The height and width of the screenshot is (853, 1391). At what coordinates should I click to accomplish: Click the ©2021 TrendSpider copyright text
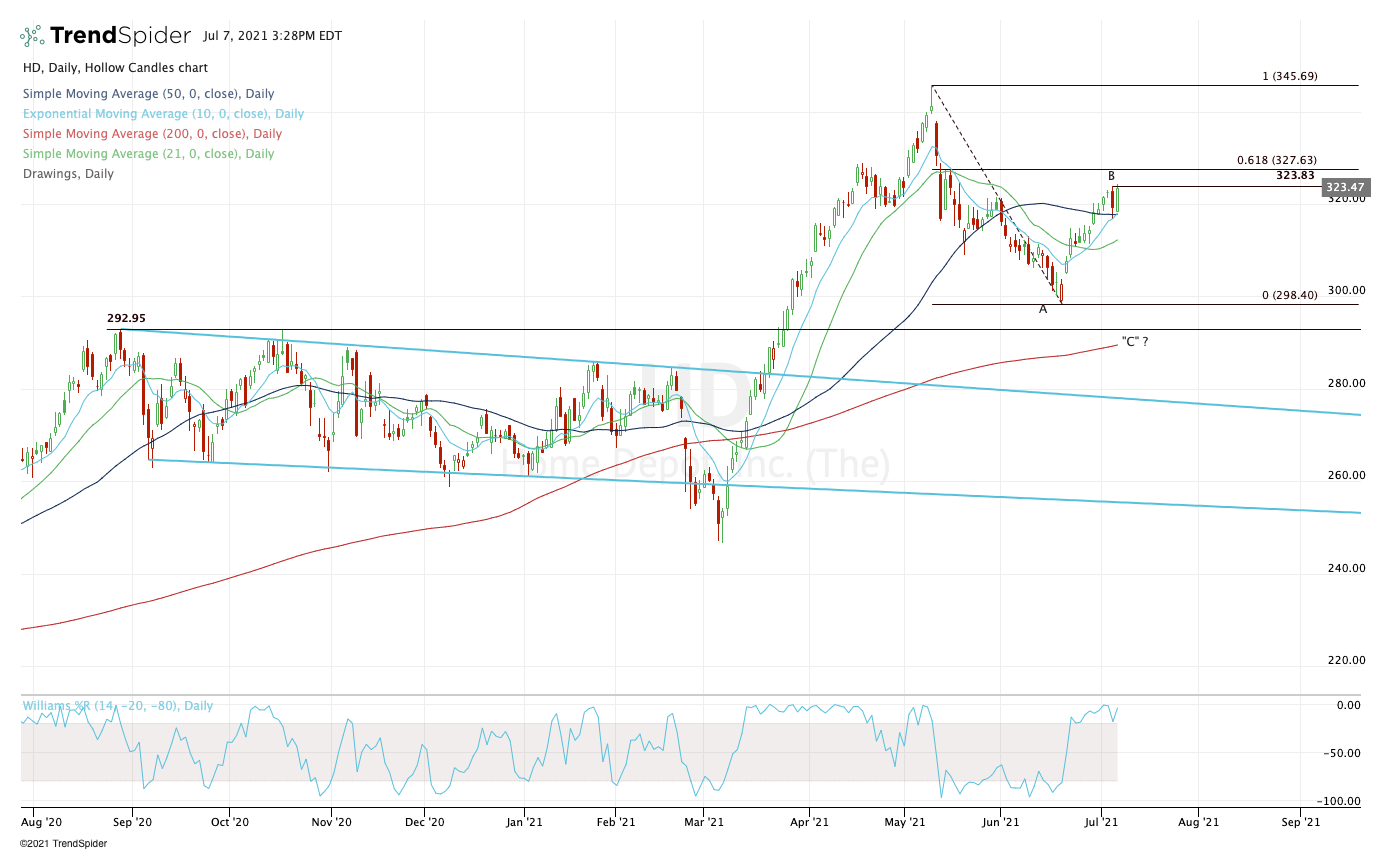[x=63, y=843]
